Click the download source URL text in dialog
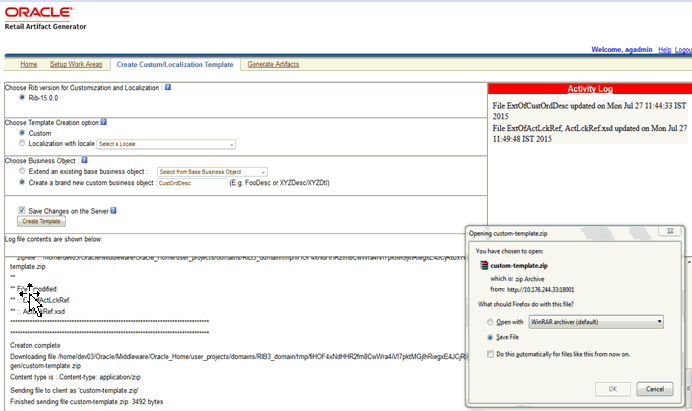 click(541, 290)
